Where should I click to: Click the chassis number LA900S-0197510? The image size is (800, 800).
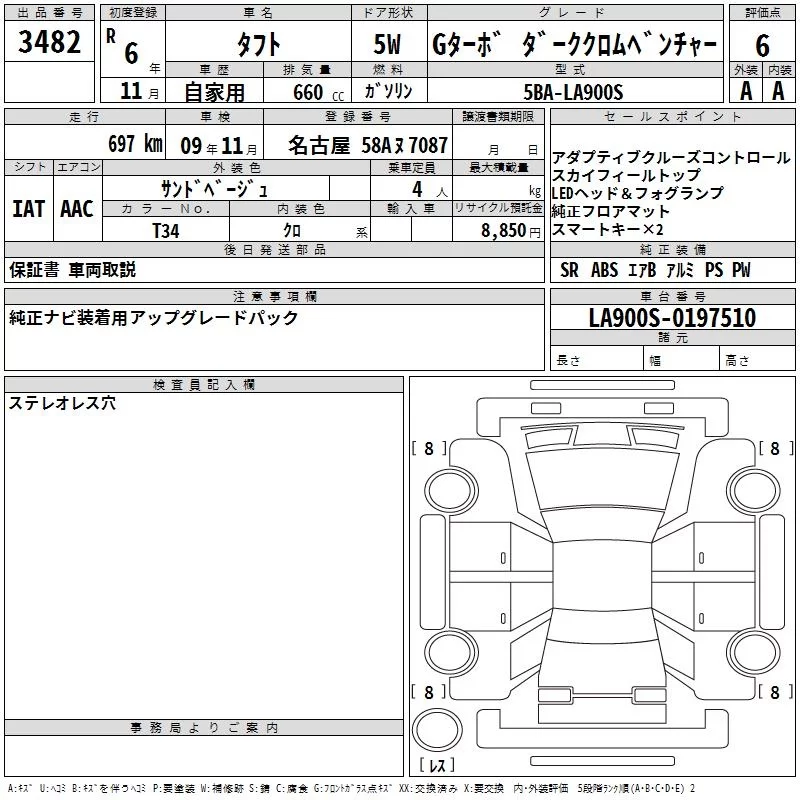click(x=672, y=317)
